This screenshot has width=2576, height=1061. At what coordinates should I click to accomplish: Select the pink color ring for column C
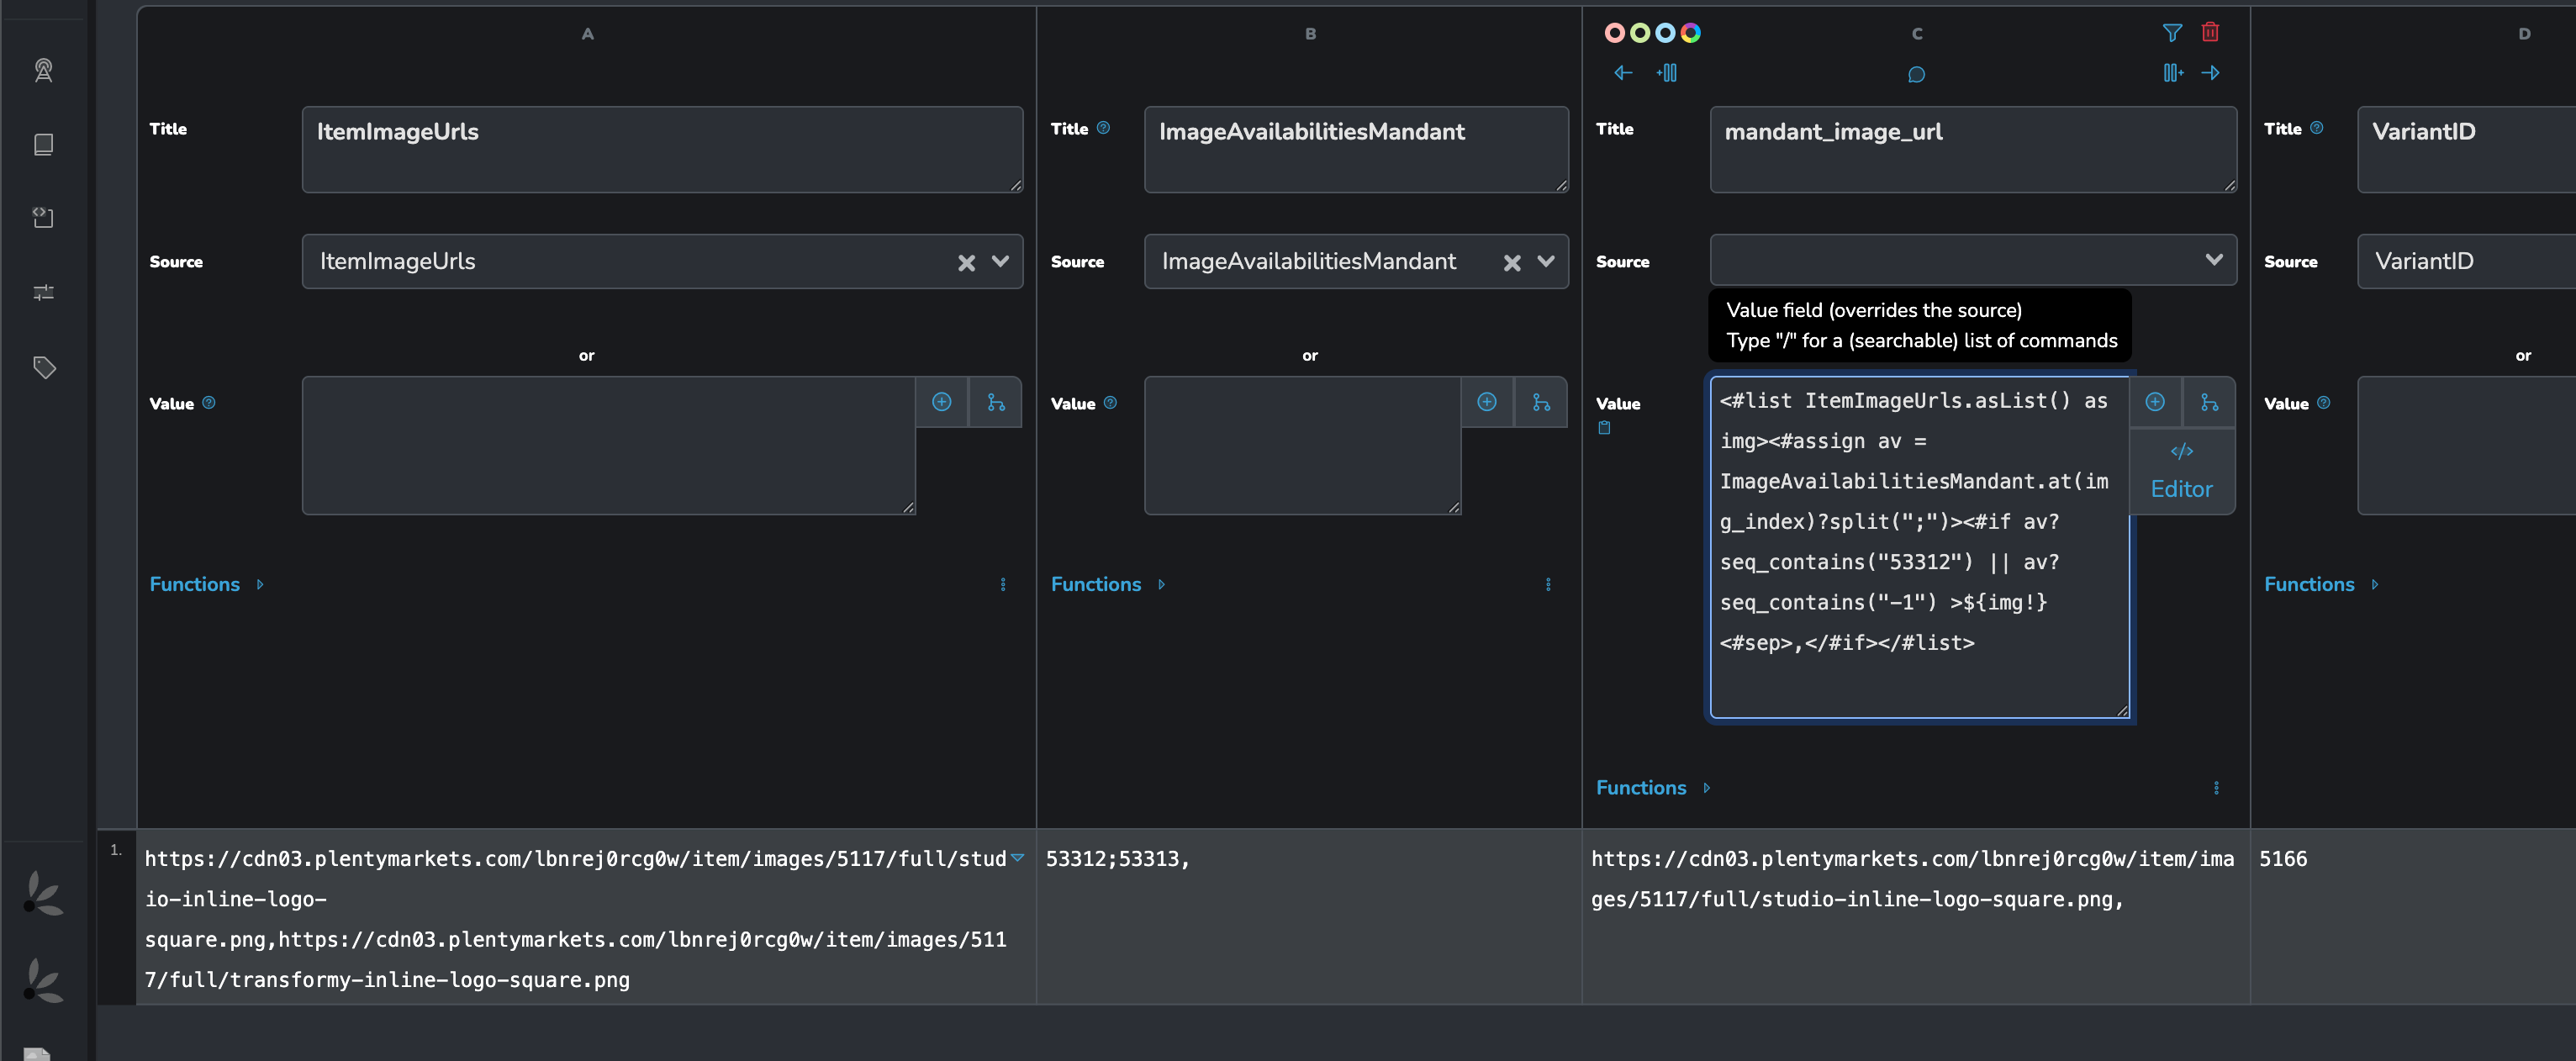coord(1614,33)
